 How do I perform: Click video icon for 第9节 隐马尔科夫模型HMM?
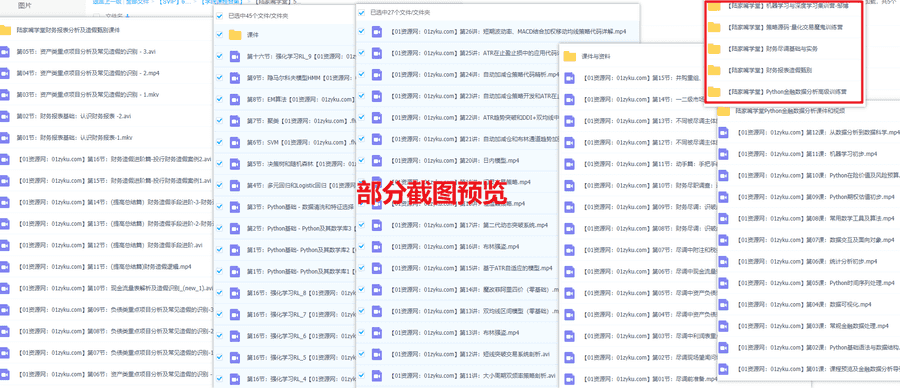click(235, 78)
